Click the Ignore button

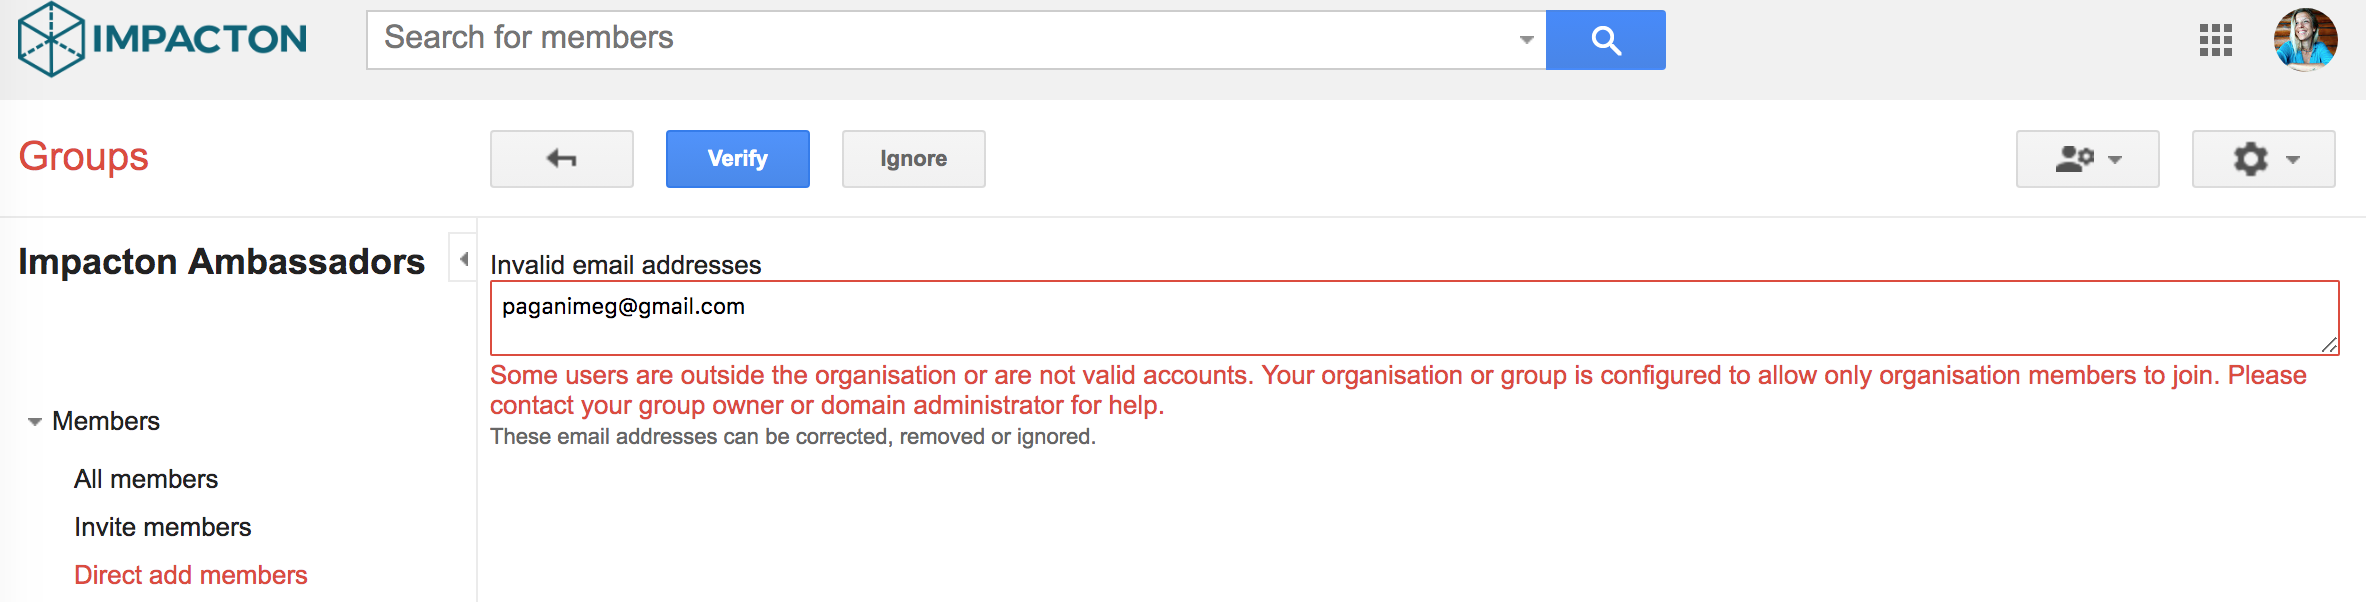(913, 159)
